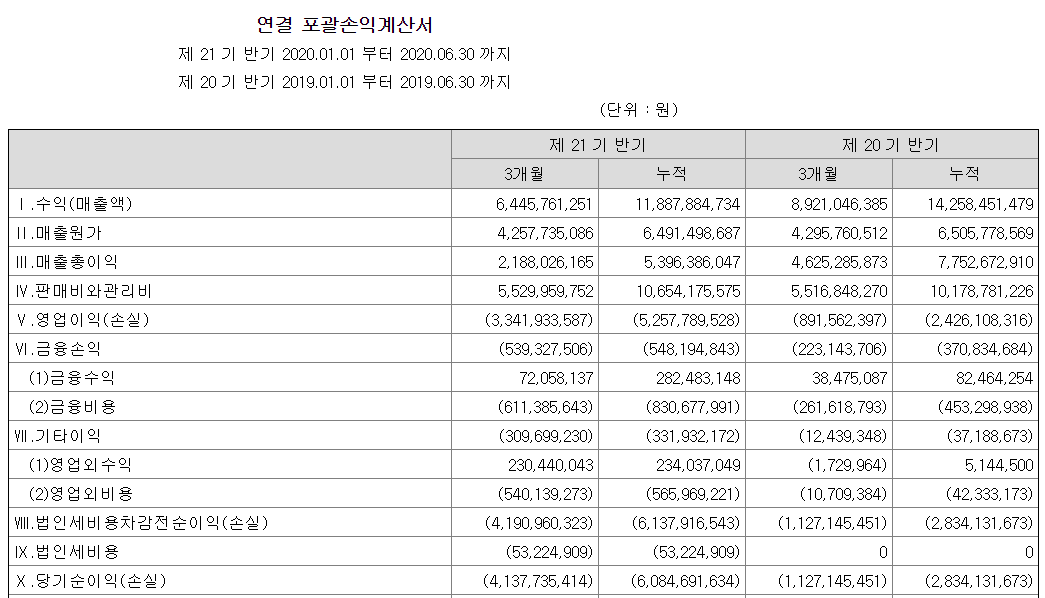
Task: Click the row label Ⅴ.영업이익(손실)
Action: coord(83,319)
